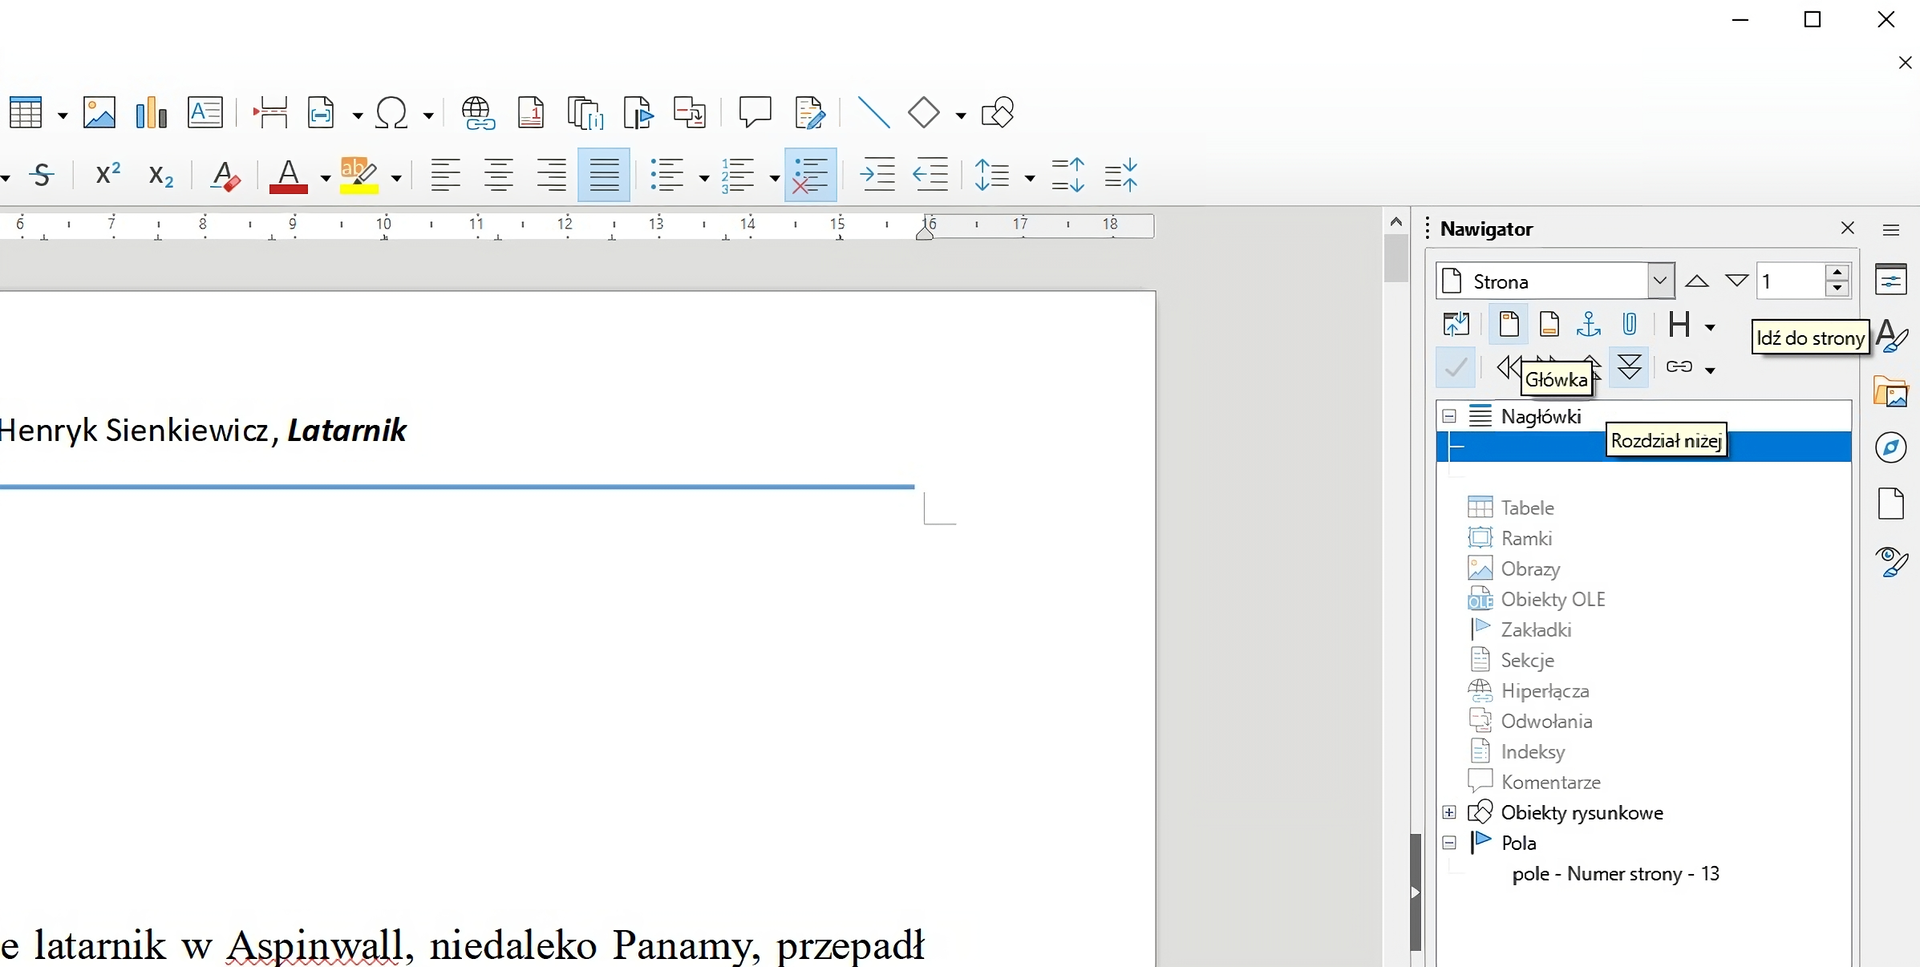The width and height of the screenshot is (1920, 967).
Task: Toggle the unordered bullet list
Action: (x=667, y=176)
